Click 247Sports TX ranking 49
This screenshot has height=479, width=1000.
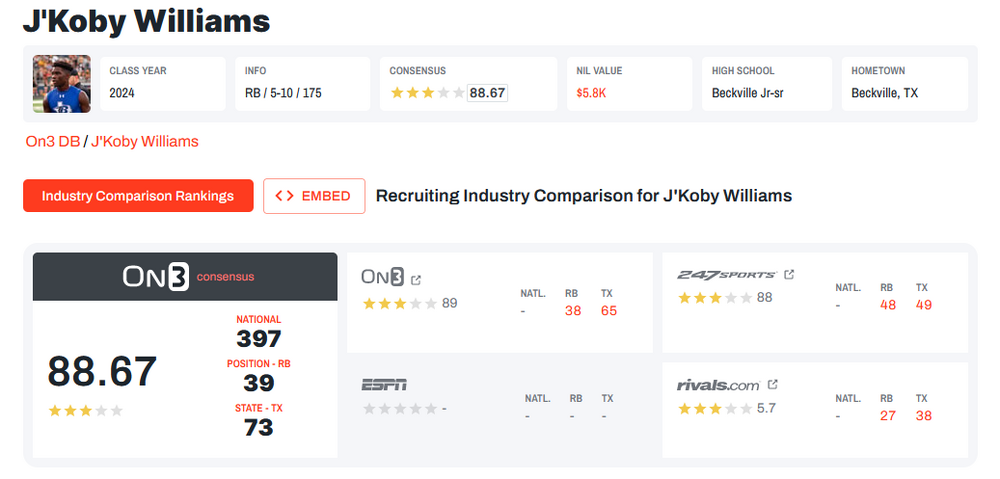click(x=923, y=305)
